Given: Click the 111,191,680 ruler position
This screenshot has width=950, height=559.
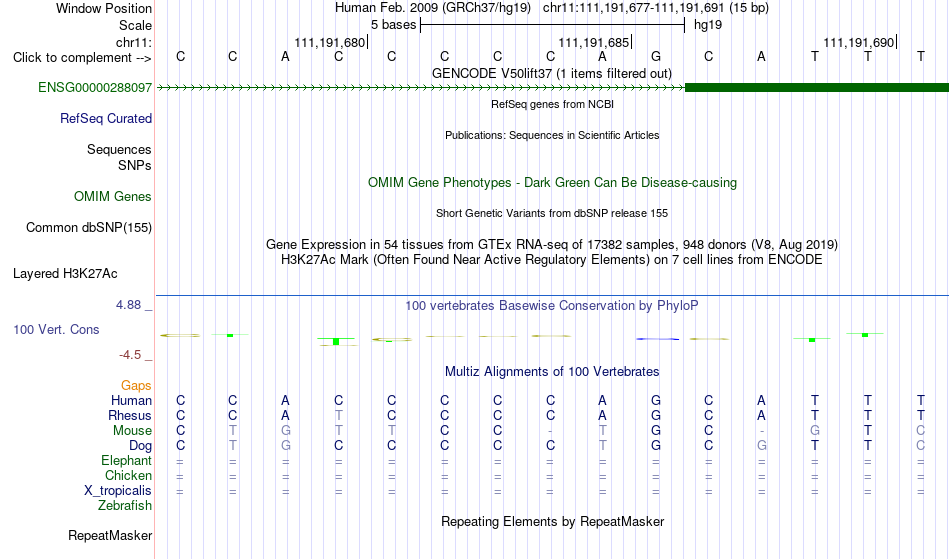Looking at the screenshot, I should [x=330, y=42].
